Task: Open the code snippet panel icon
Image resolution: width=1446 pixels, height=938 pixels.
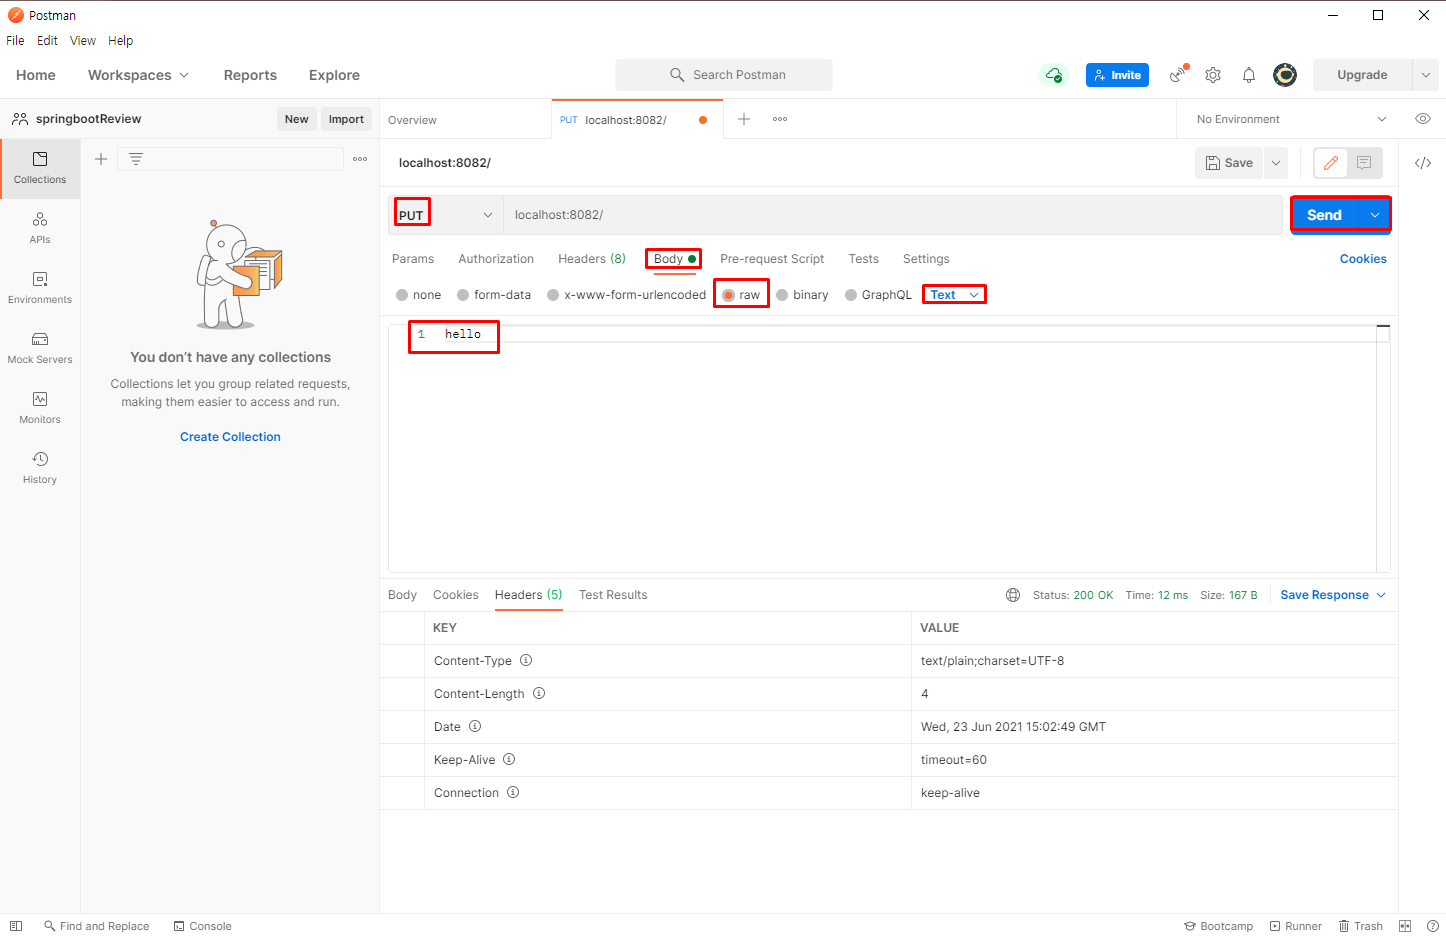Action: (x=1423, y=163)
